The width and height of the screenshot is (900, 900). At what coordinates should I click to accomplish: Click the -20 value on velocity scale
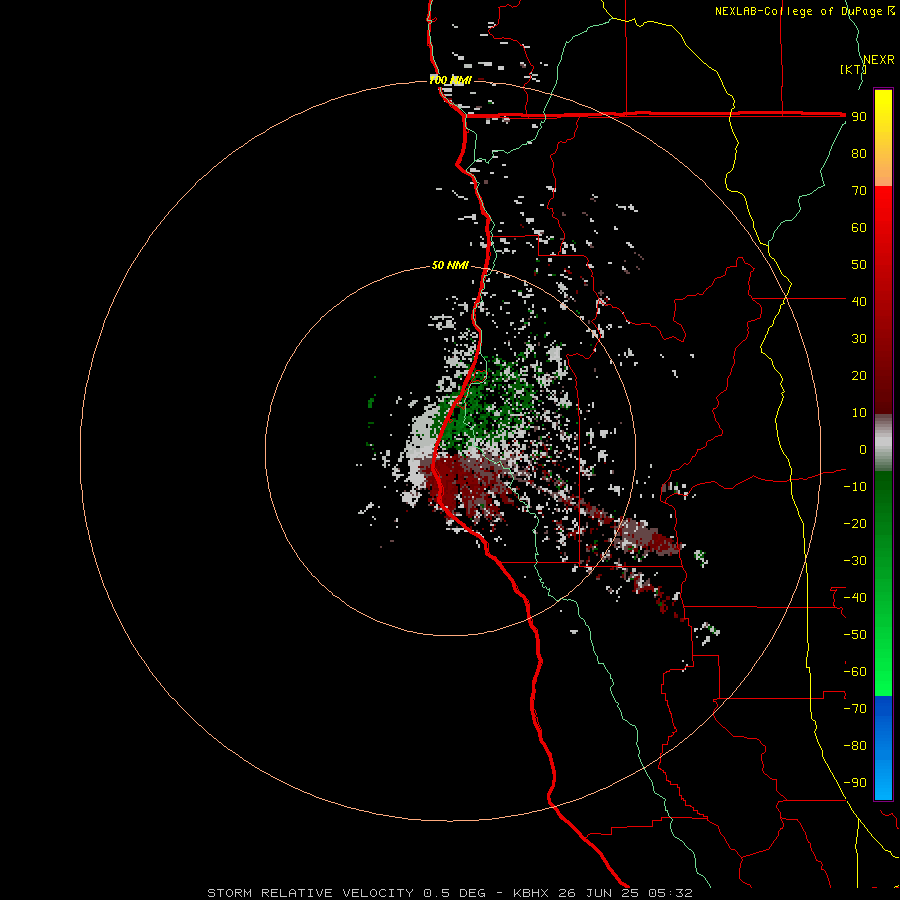pyautogui.click(x=855, y=523)
